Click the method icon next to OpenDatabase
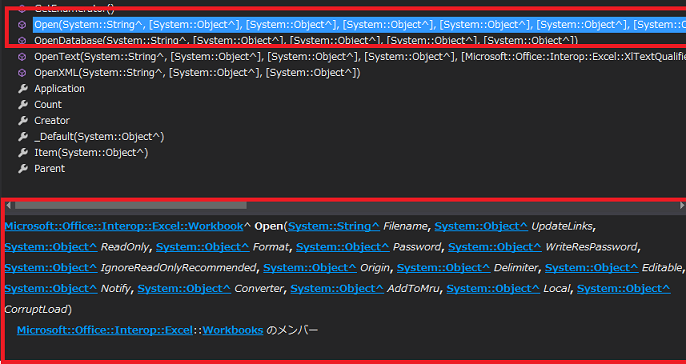 click(22, 41)
